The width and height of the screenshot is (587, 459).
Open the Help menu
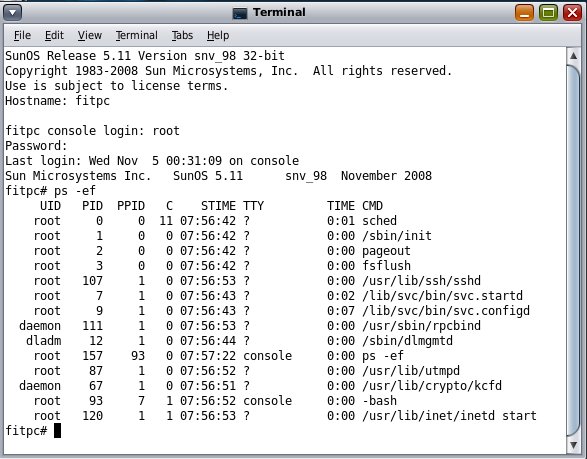pos(218,35)
